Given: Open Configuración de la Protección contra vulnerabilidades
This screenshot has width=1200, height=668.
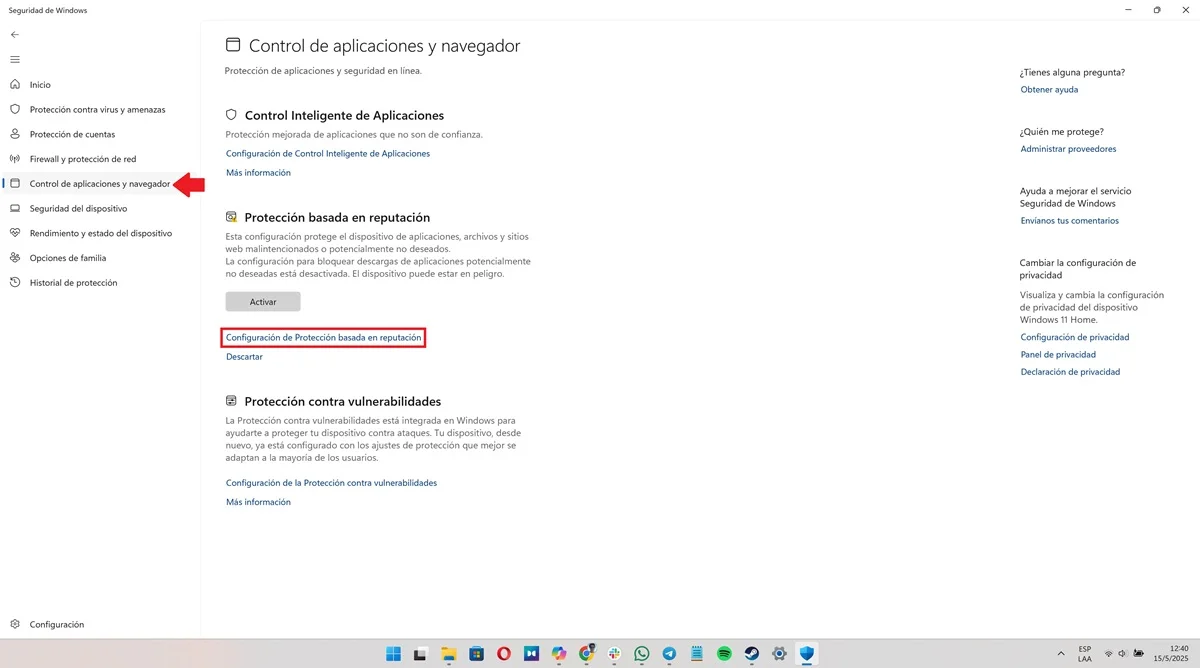Looking at the screenshot, I should 331,483.
